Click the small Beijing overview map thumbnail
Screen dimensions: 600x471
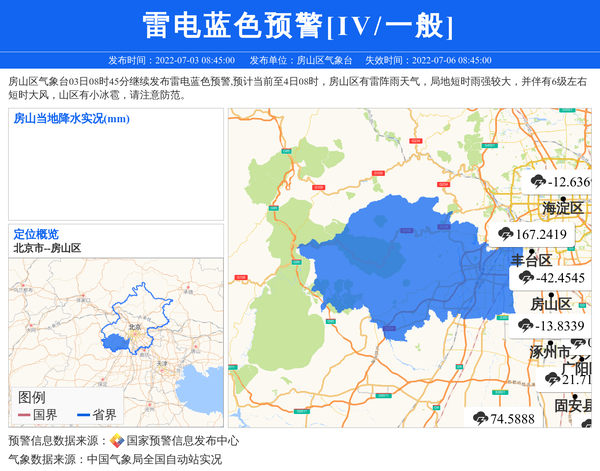coord(115,330)
